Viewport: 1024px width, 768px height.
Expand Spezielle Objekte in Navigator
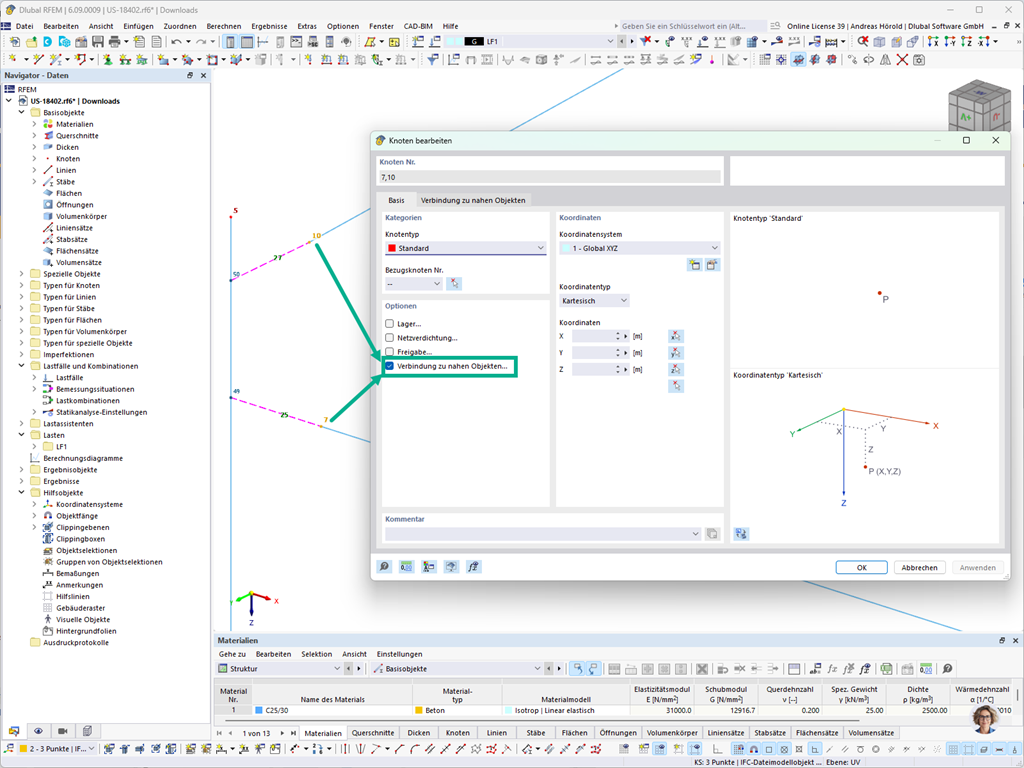[22, 274]
